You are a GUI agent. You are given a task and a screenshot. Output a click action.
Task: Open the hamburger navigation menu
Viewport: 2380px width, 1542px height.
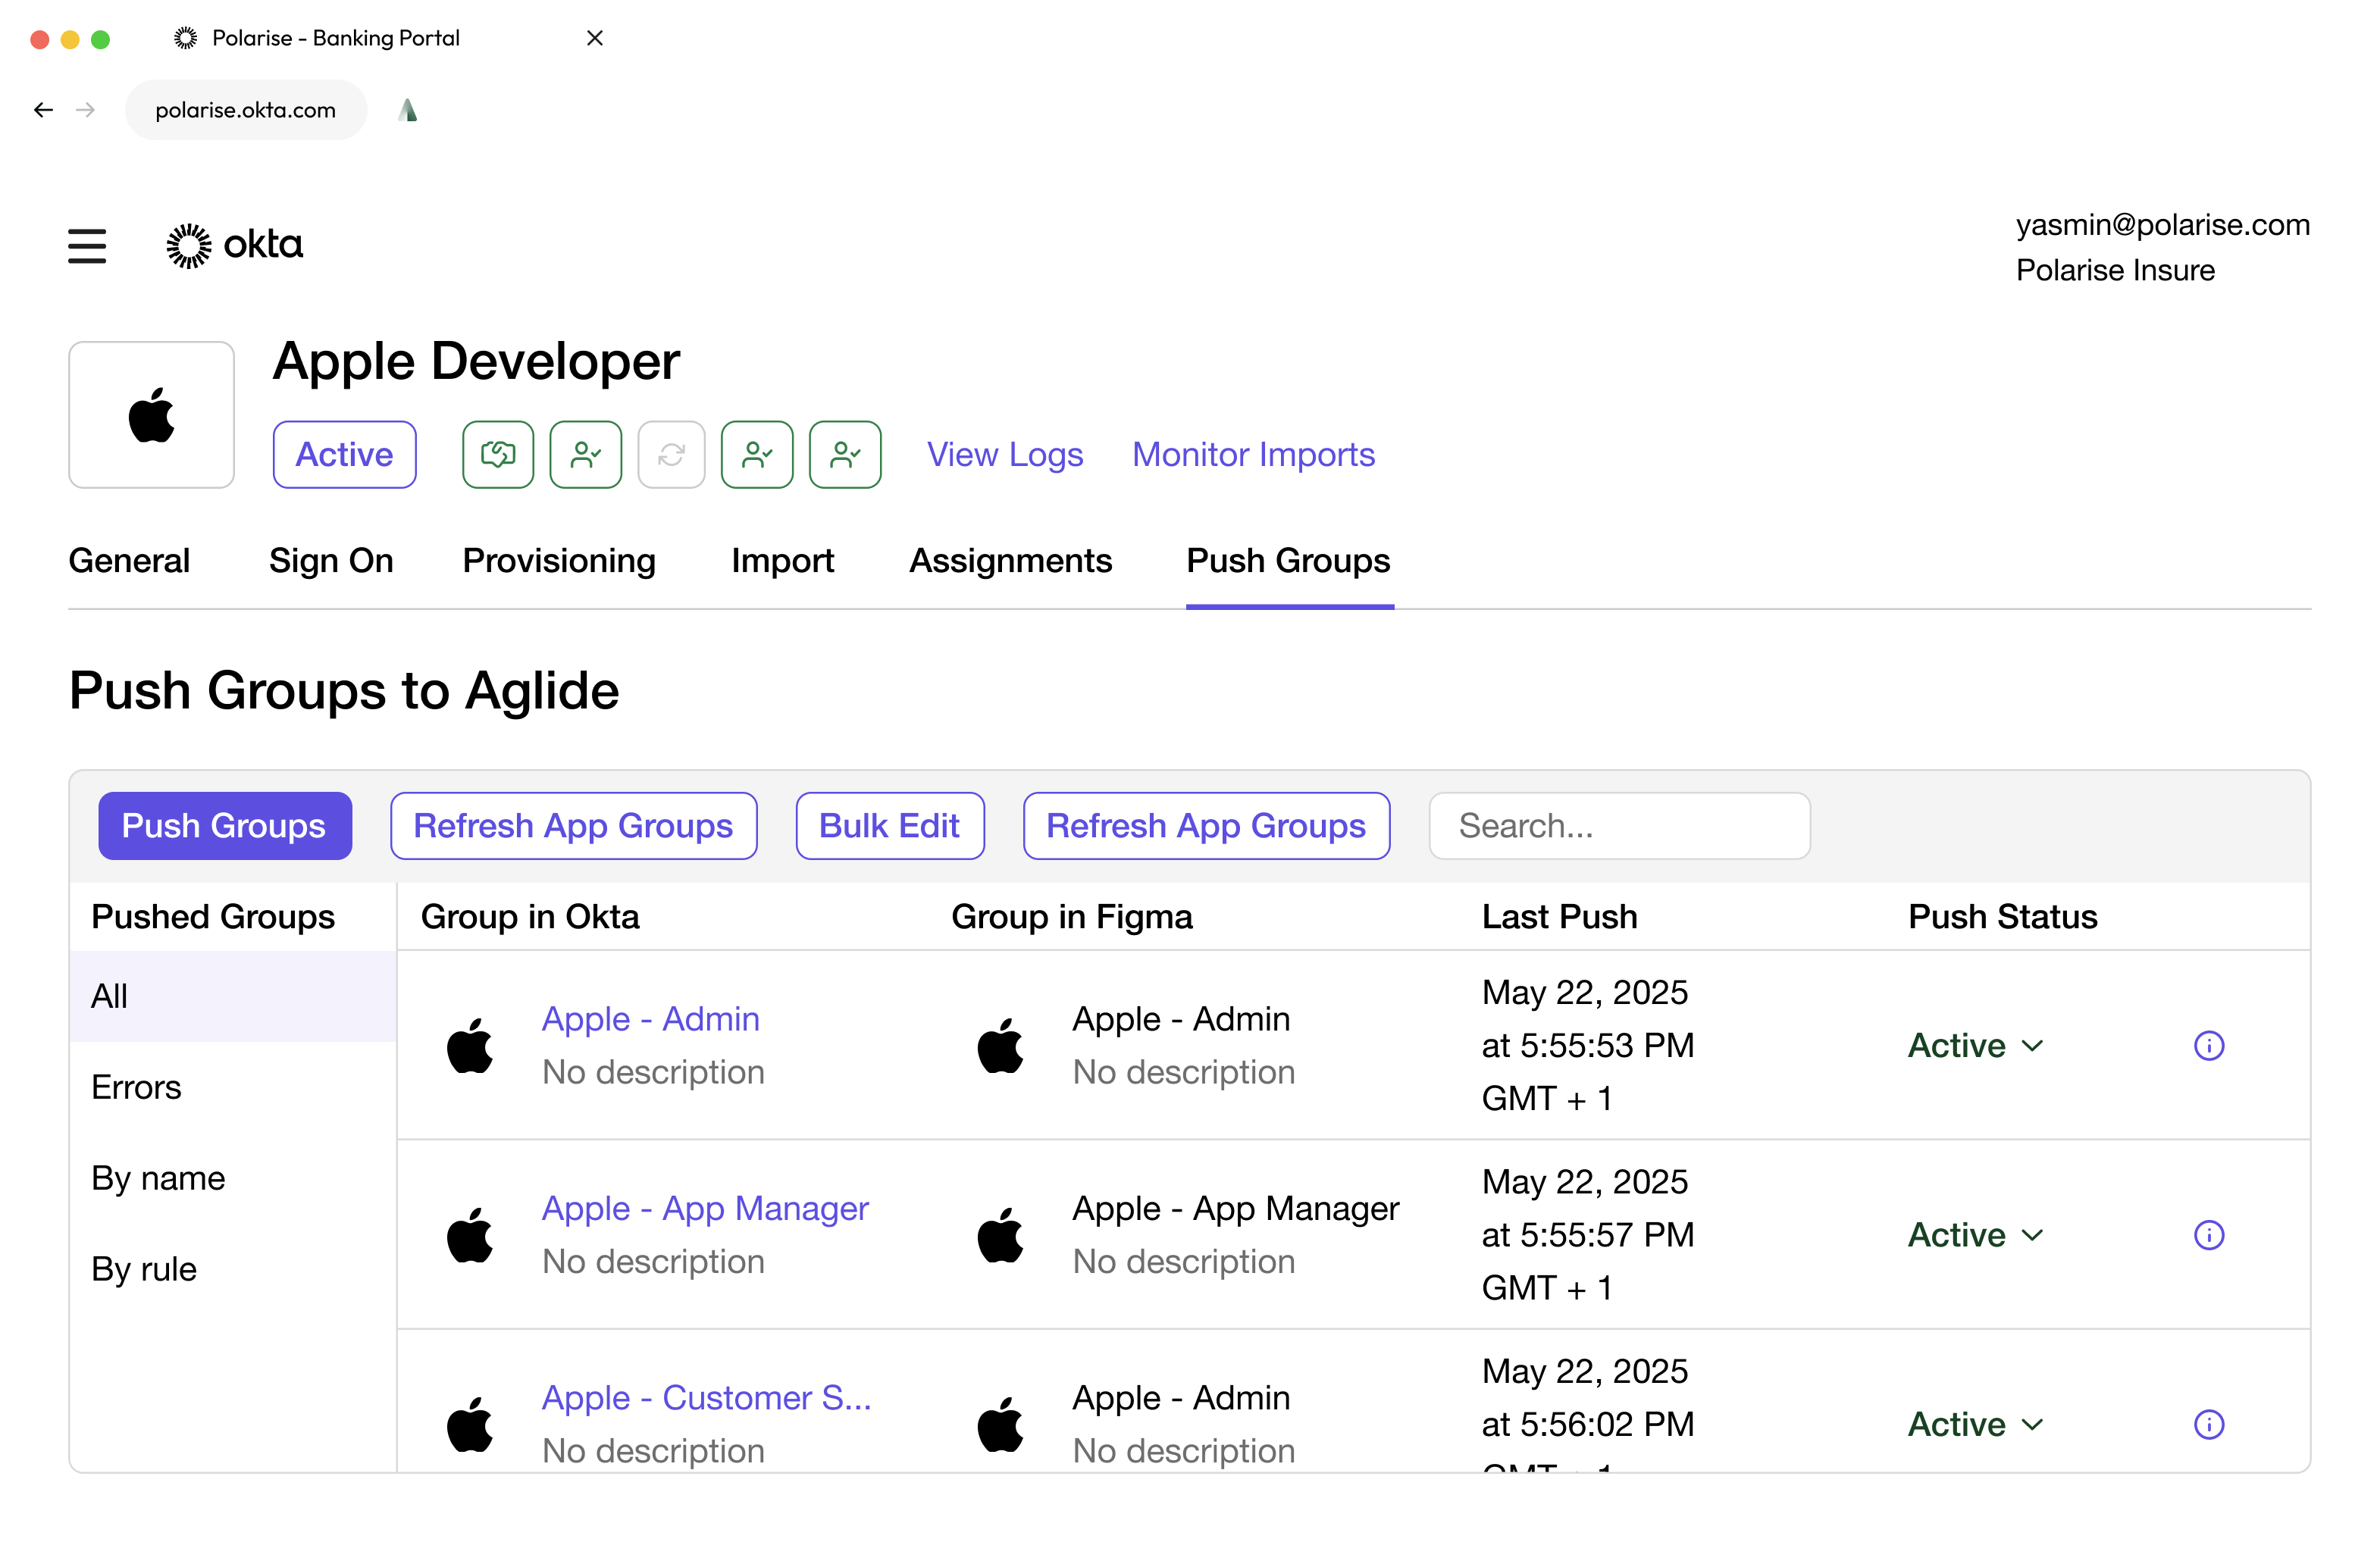[x=87, y=246]
